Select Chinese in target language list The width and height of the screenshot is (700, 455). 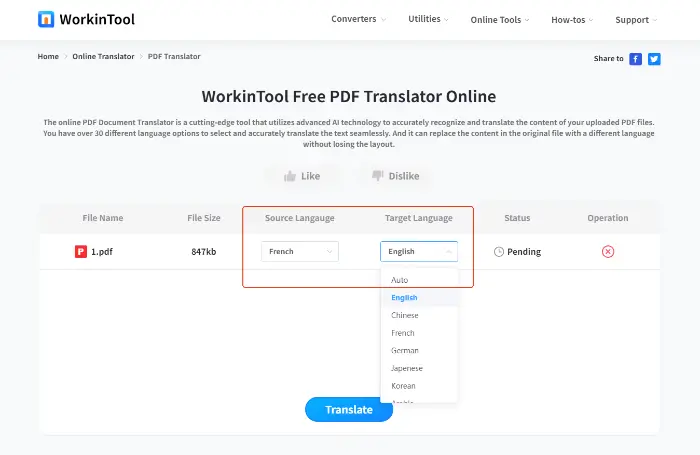pyautogui.click(x=419, y=315)
